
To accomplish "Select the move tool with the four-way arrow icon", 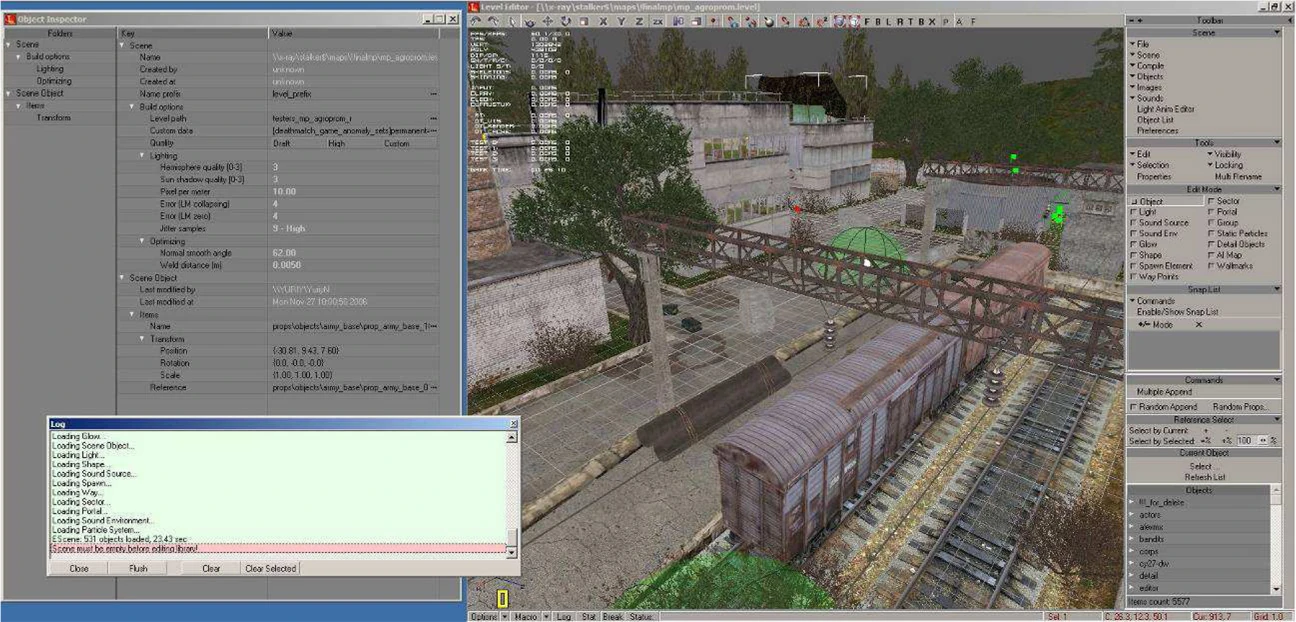I will tap(548, 21).
